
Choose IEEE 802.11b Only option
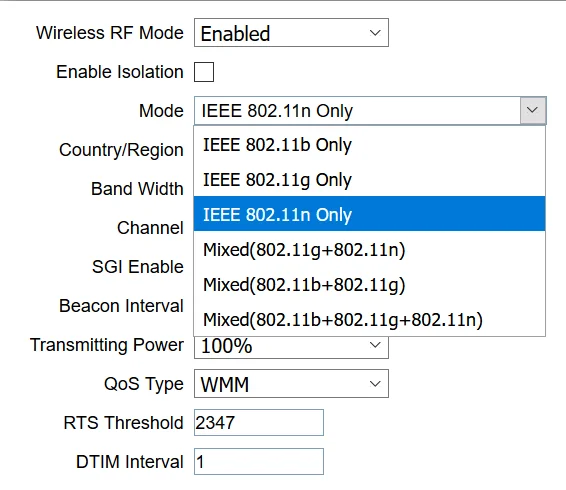(x=369, y=144)
